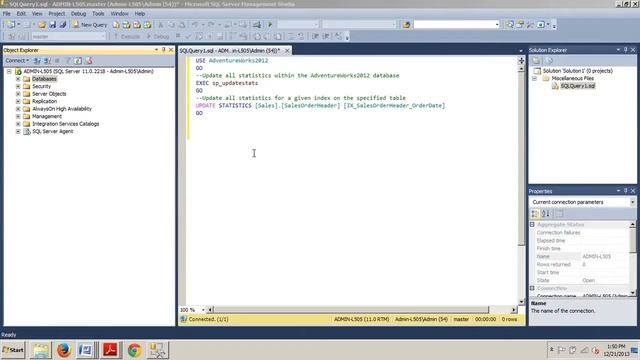Open Google Chrome from the taskbar
This screenshot has width=640, height=360.
click(134, 350)
